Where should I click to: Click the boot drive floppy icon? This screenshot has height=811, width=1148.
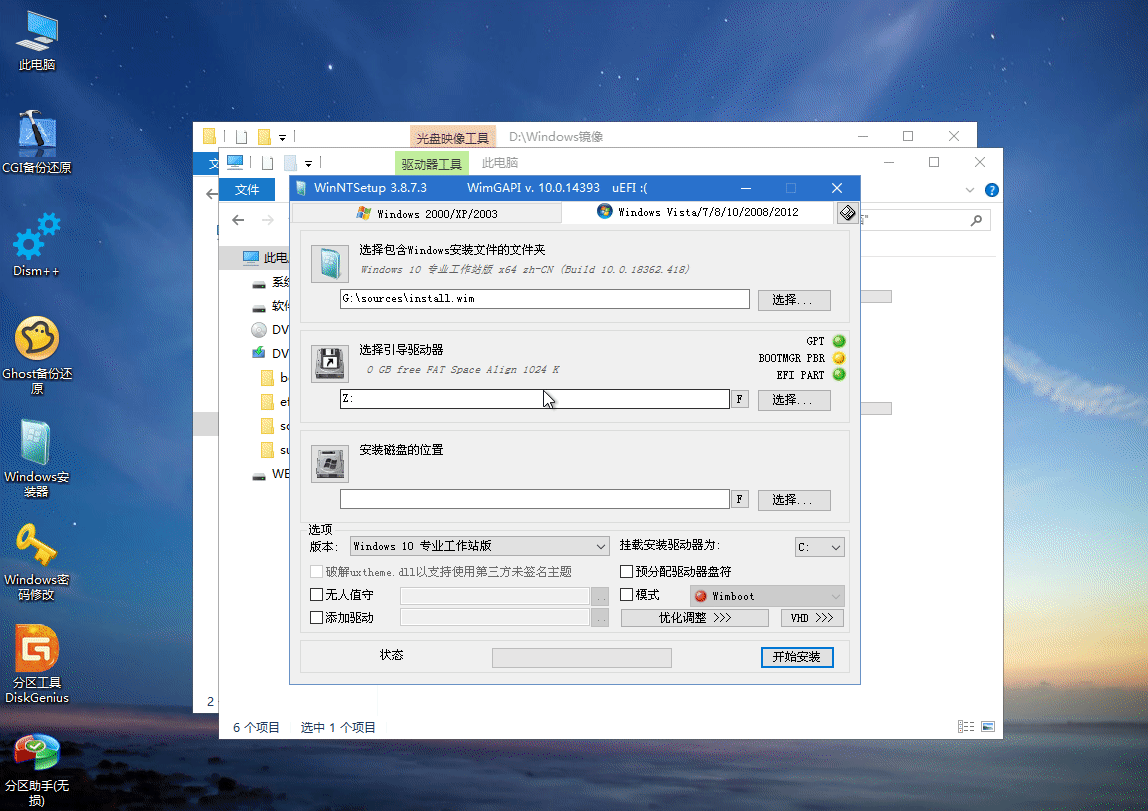329,364
